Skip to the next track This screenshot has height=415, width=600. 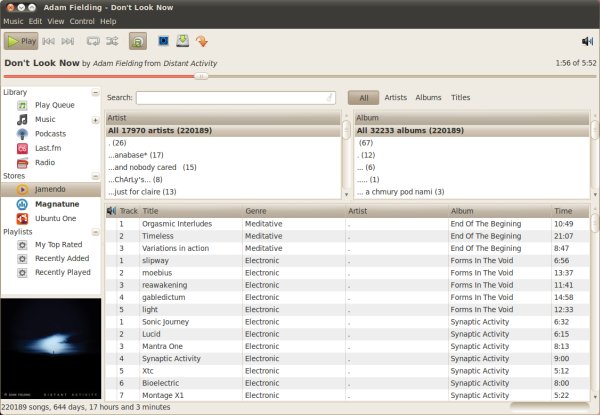(68, 41)
